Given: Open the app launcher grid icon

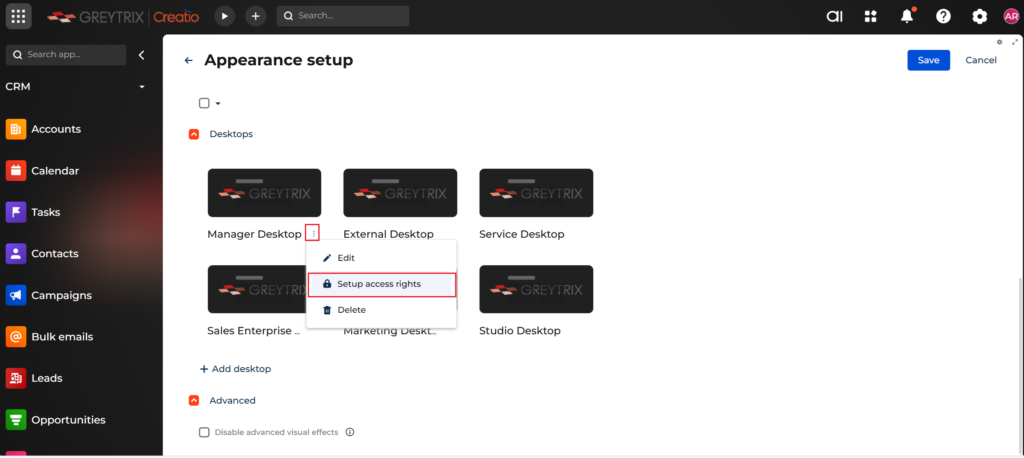Looking at the screenshot, I should (x=19, y=16).
